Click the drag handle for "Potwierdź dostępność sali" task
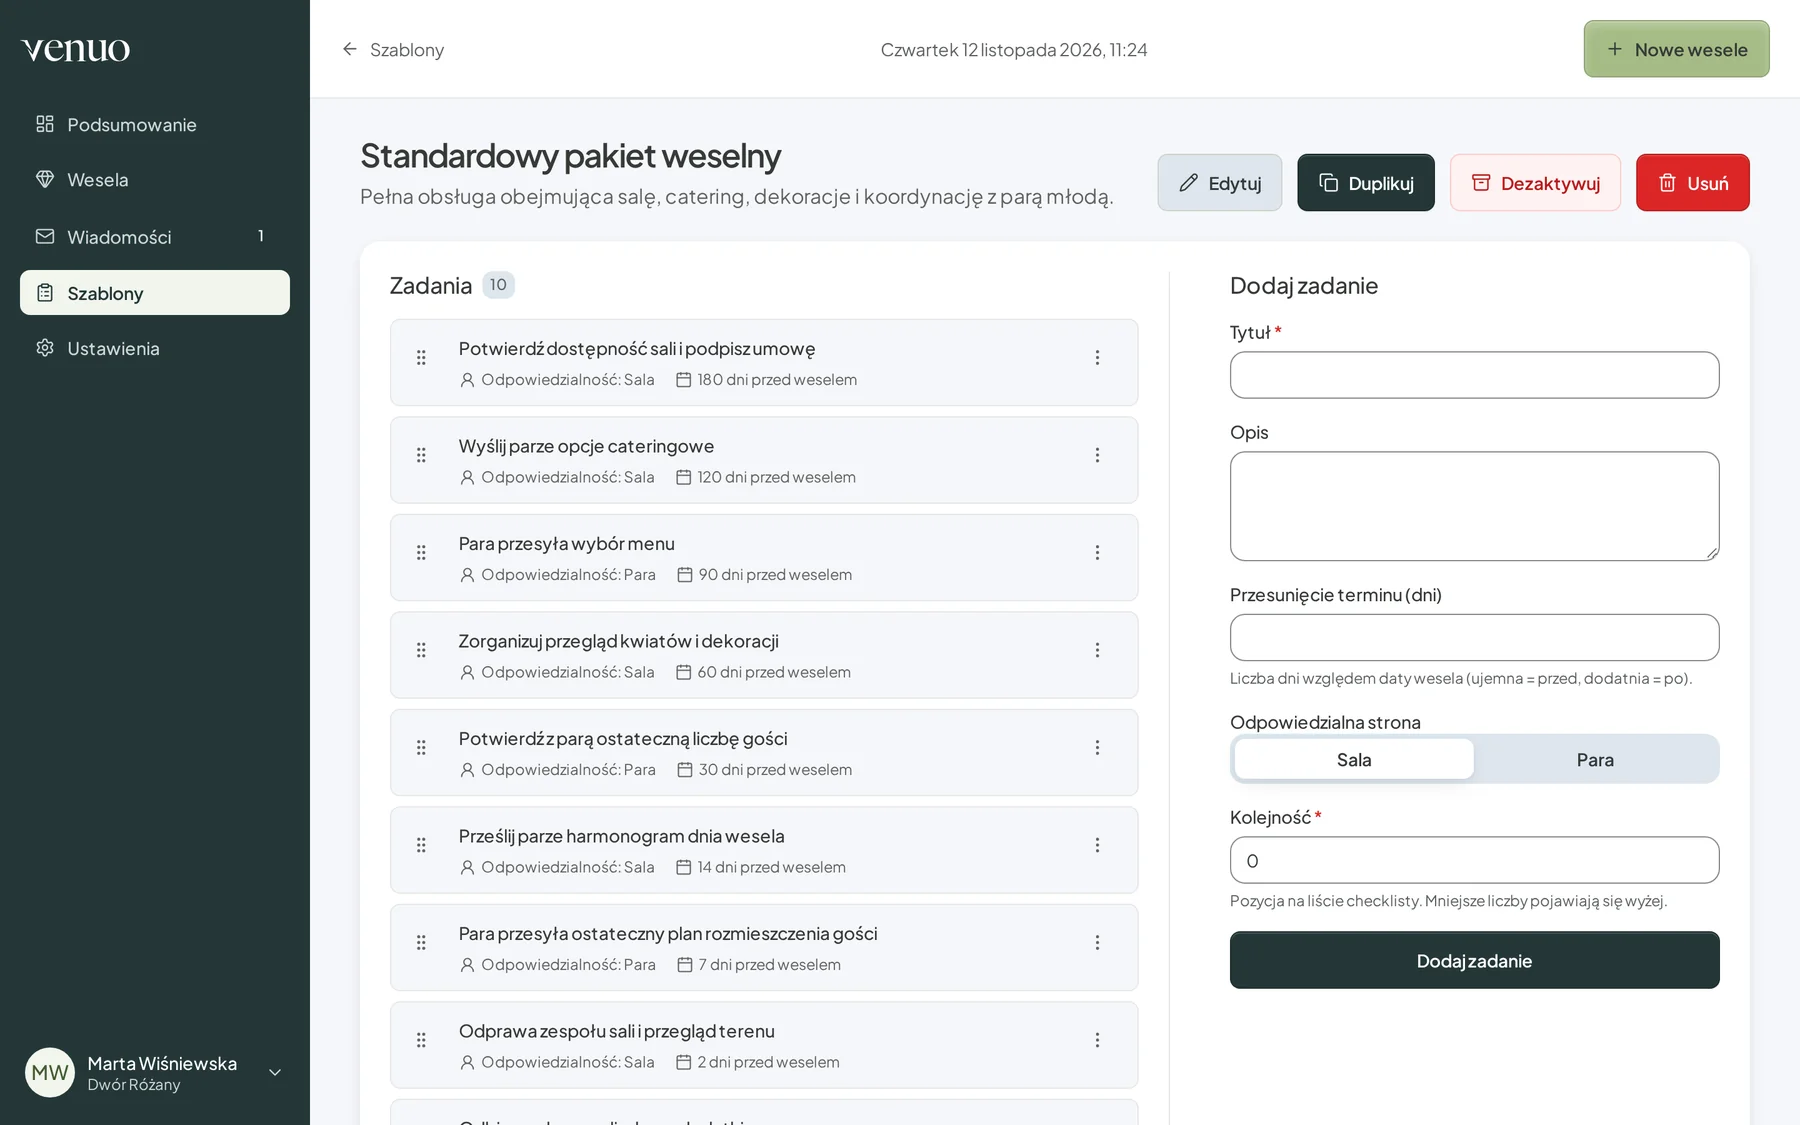The width and height of the screenshot is (1800, 1125). [x=421, y=358]
